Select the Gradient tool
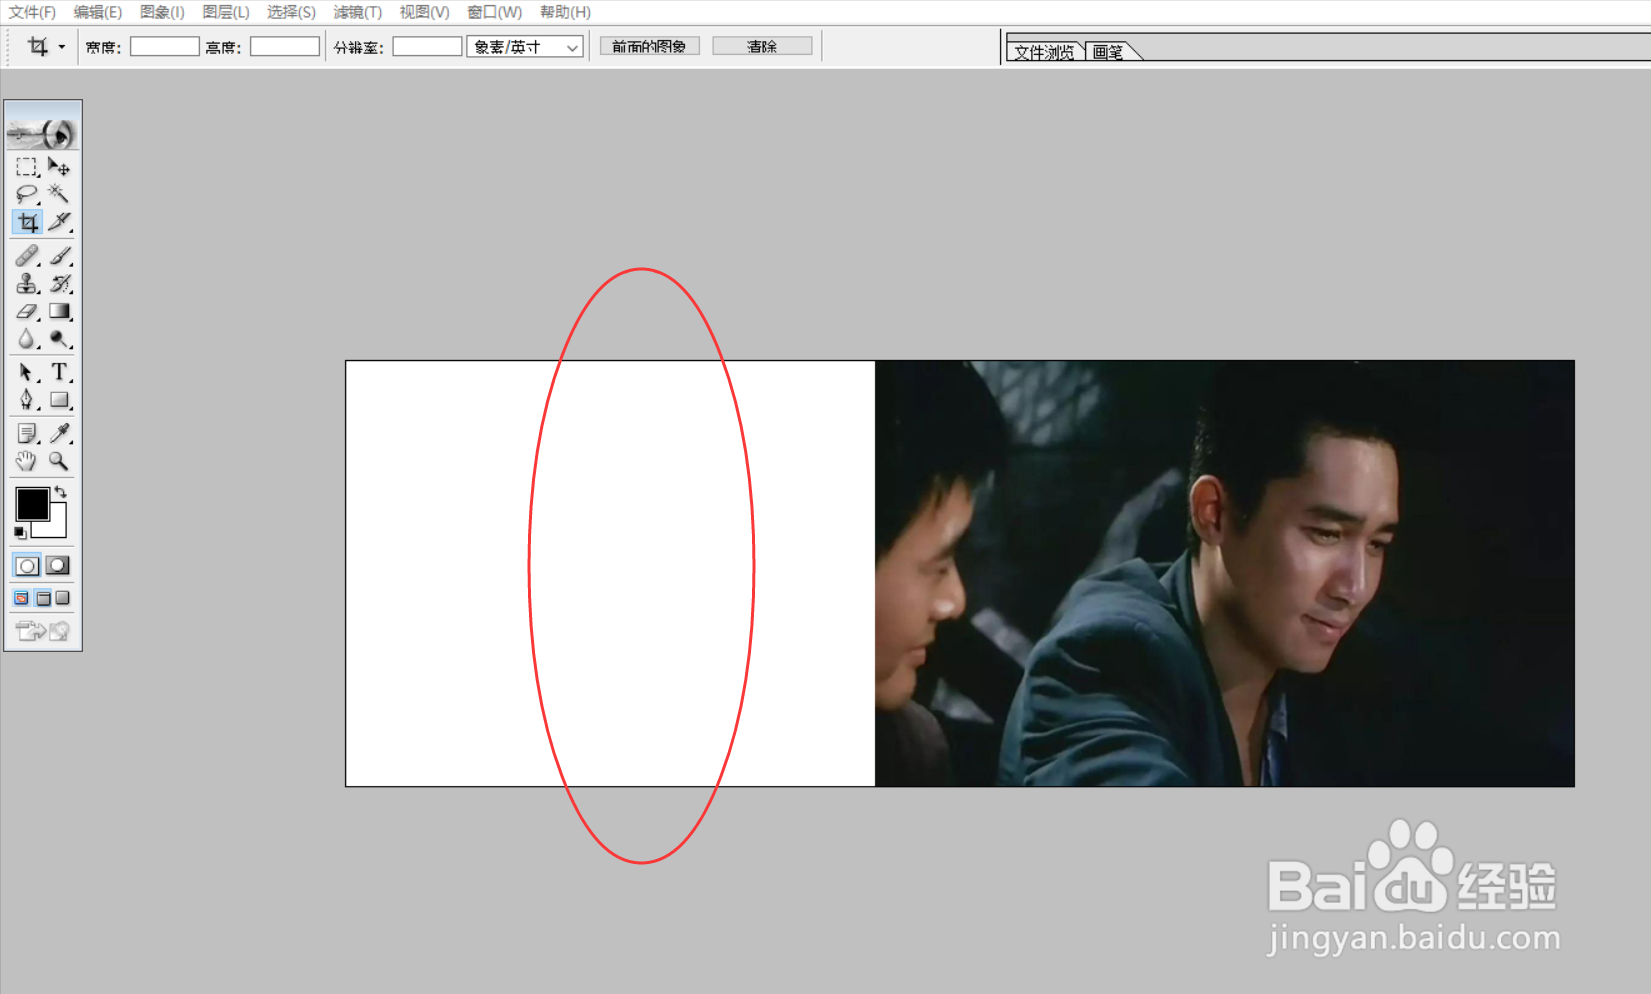Image resolution: width=1651 pixels, height=994 pixels. coord(59,312)
